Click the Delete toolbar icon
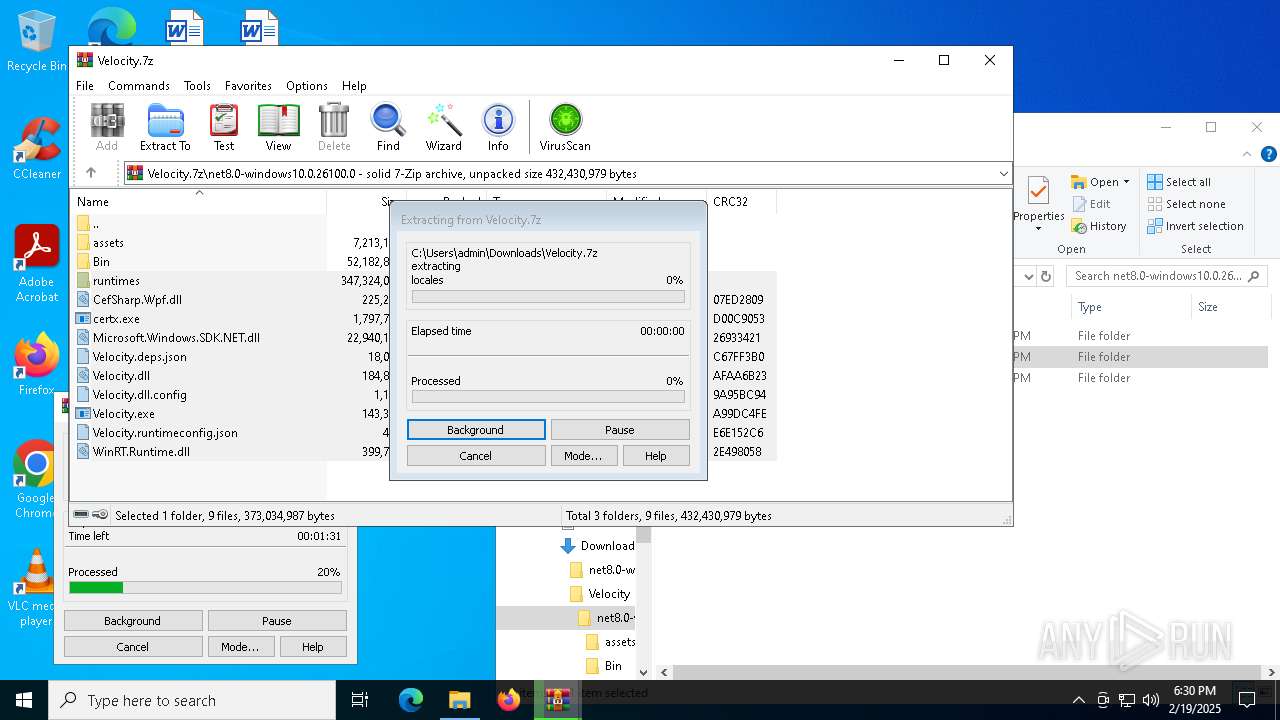The image size is (1280, 720). [x=334, y=127]
